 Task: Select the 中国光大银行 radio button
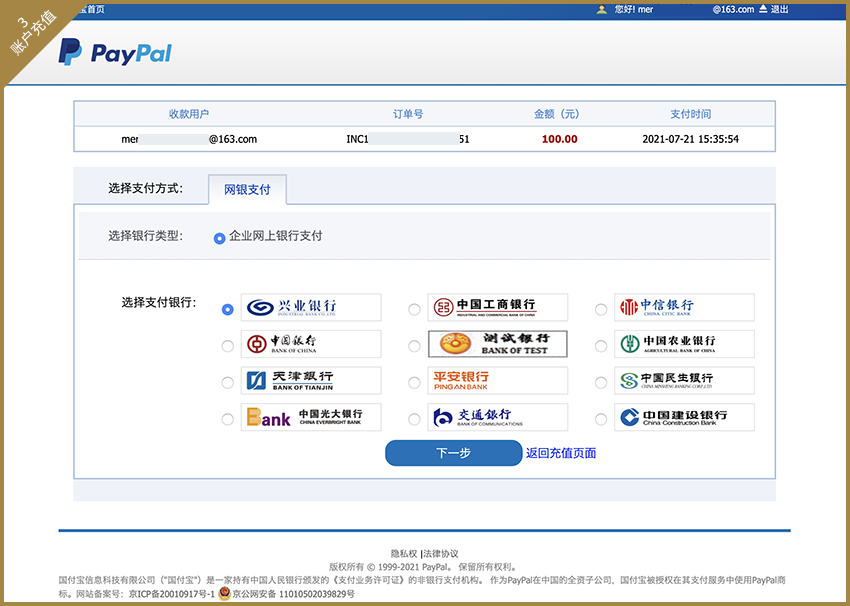(x=228, y=419)
